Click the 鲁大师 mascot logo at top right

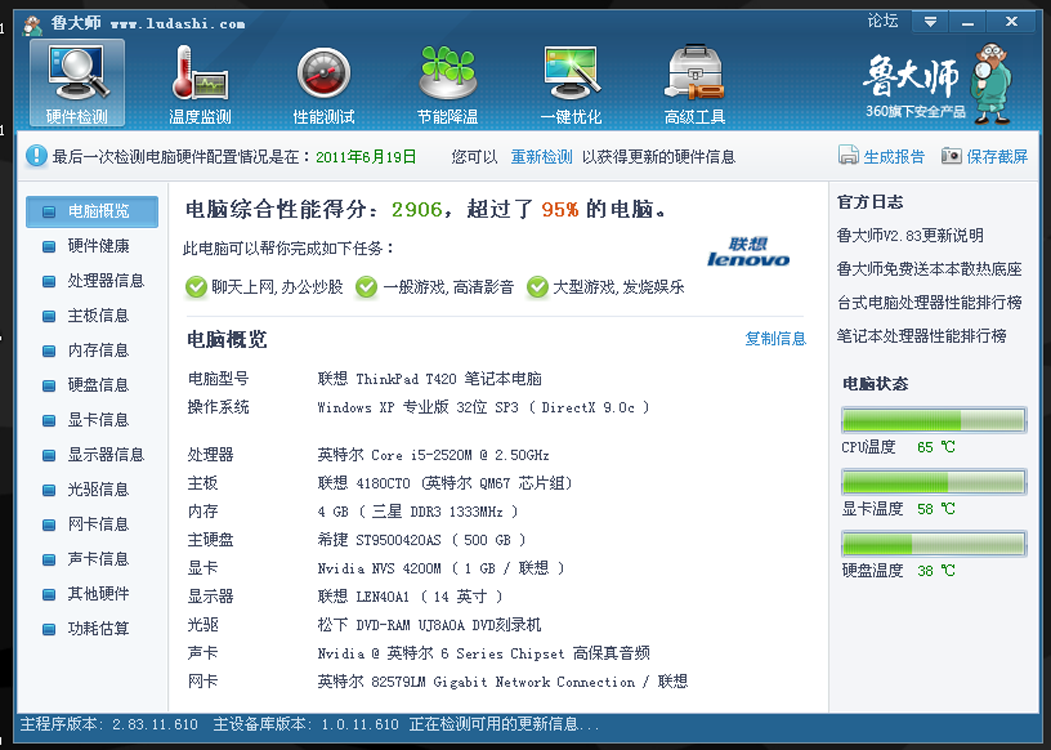[x=938, y=84]
